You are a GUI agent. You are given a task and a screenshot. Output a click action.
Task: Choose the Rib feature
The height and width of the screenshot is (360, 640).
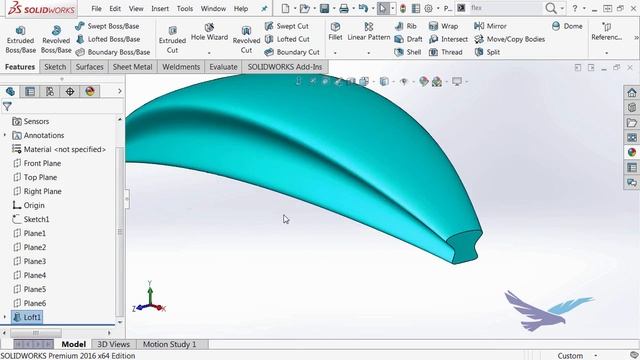pyautogui.click(x=406, y=26)
